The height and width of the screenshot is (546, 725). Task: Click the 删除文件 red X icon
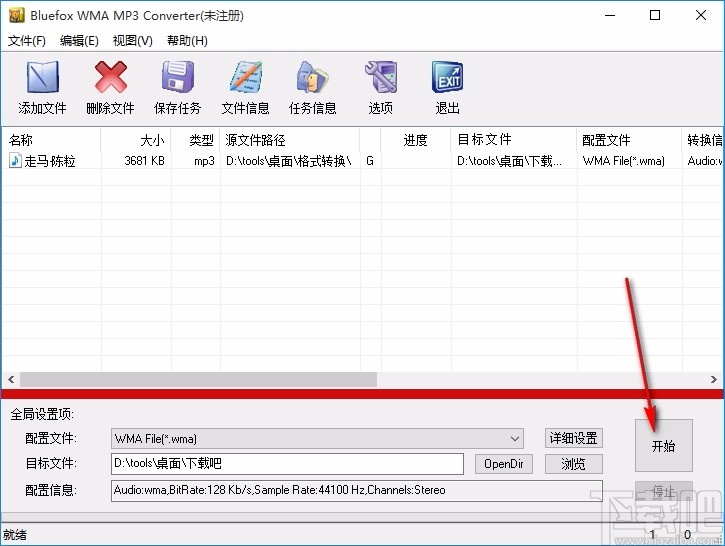(x=111, y=77)
